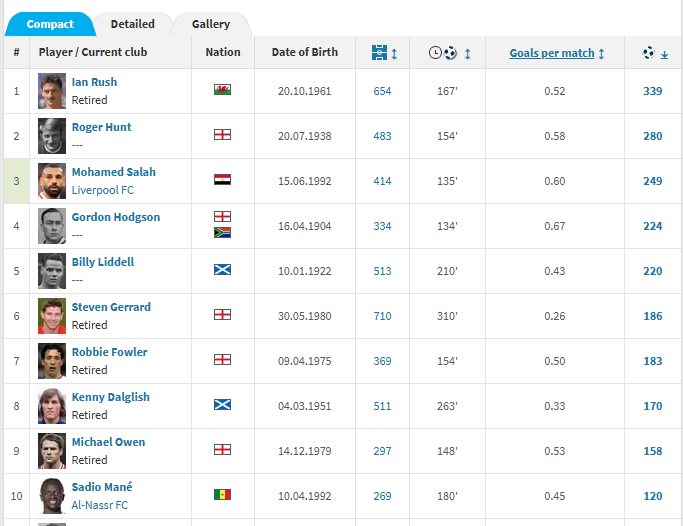
Task: Switch to the Detailed tab
Action: tap(132, 24)
